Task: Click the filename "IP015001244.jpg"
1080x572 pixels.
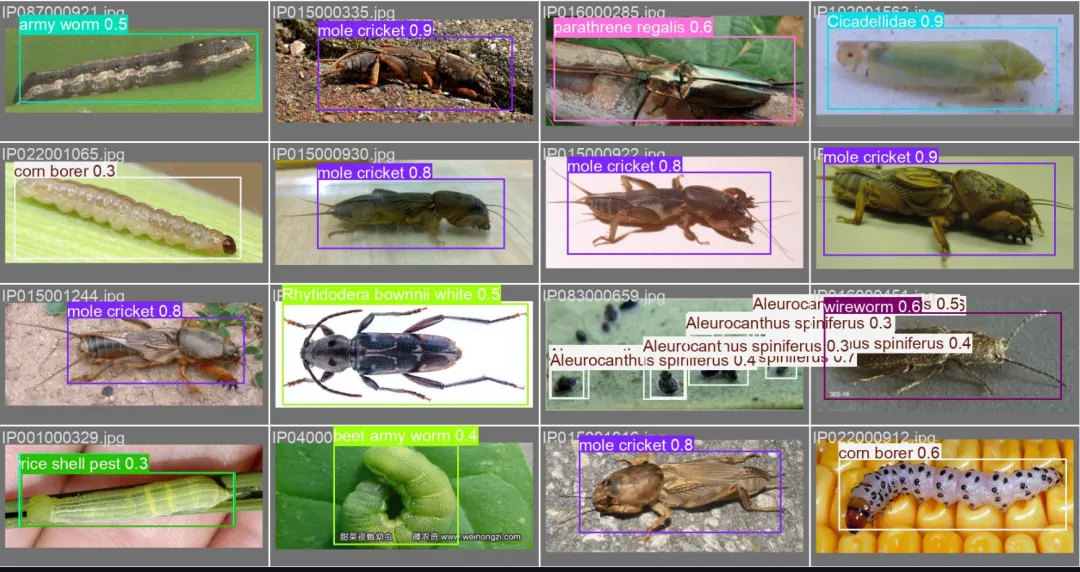Action: [63, 296]
